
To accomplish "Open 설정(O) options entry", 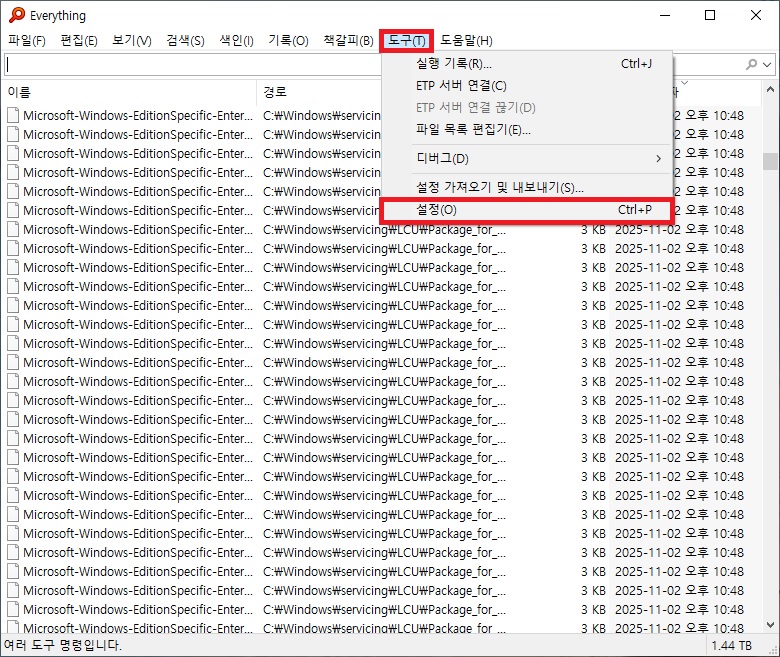I will coord(527,210).
